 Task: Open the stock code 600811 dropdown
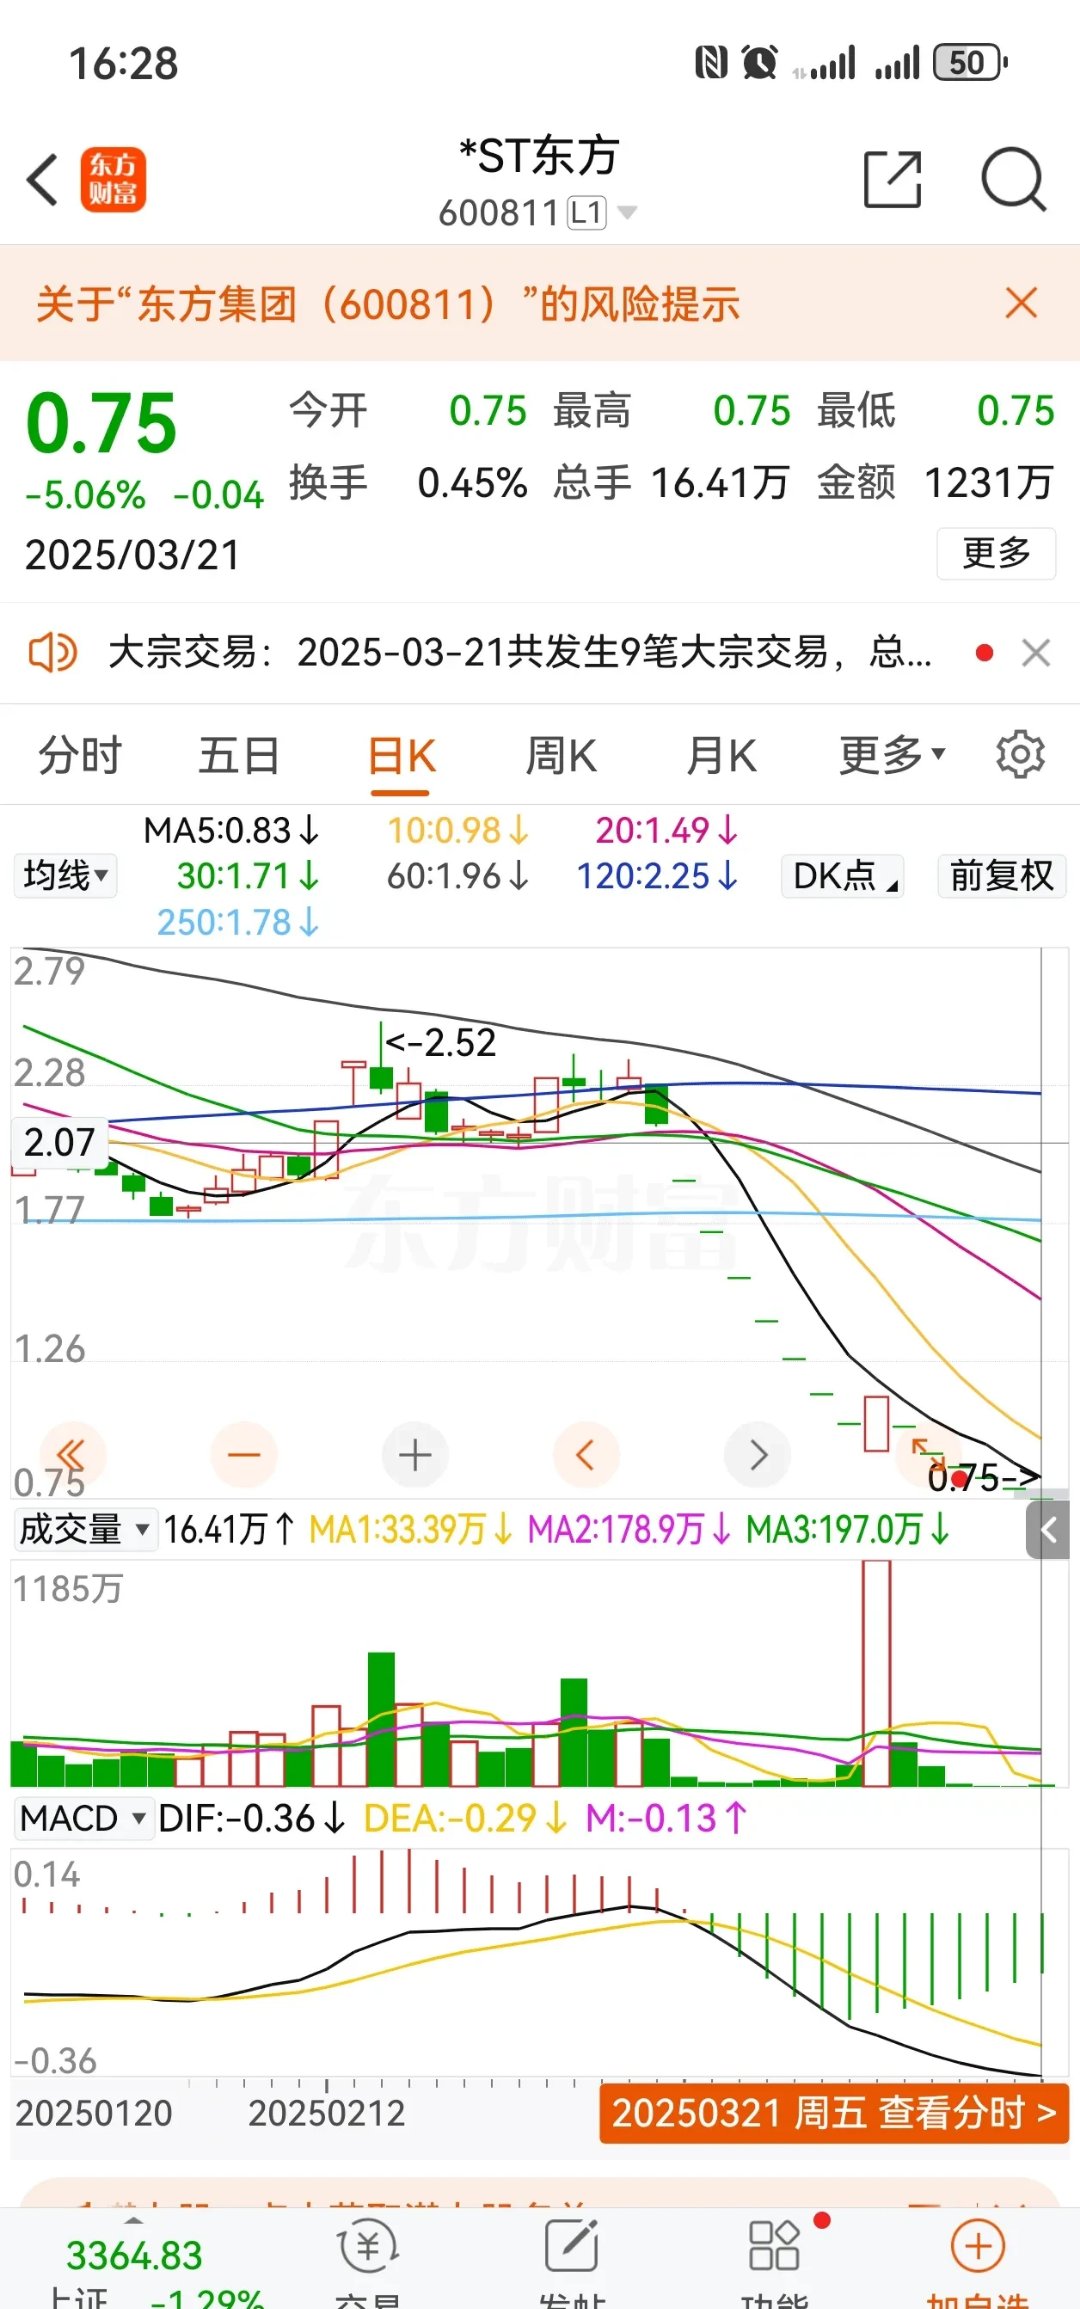[537, 213]
